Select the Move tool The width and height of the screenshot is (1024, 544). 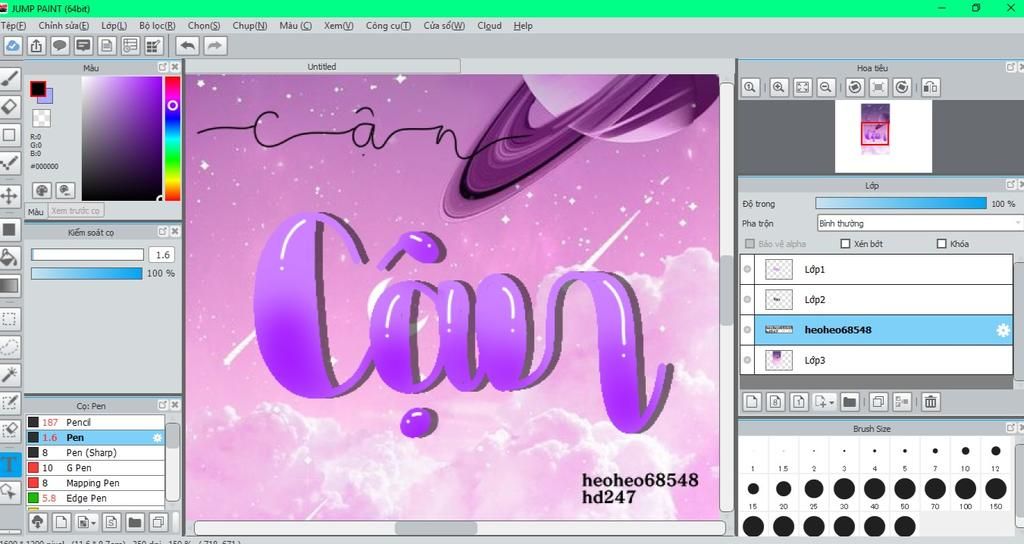(x=9, y=195)
